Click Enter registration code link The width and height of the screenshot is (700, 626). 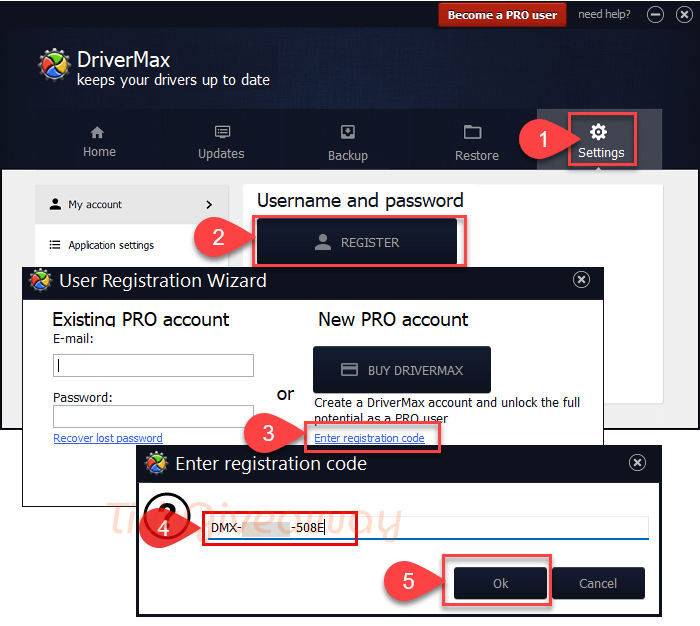tap(369, 438)
